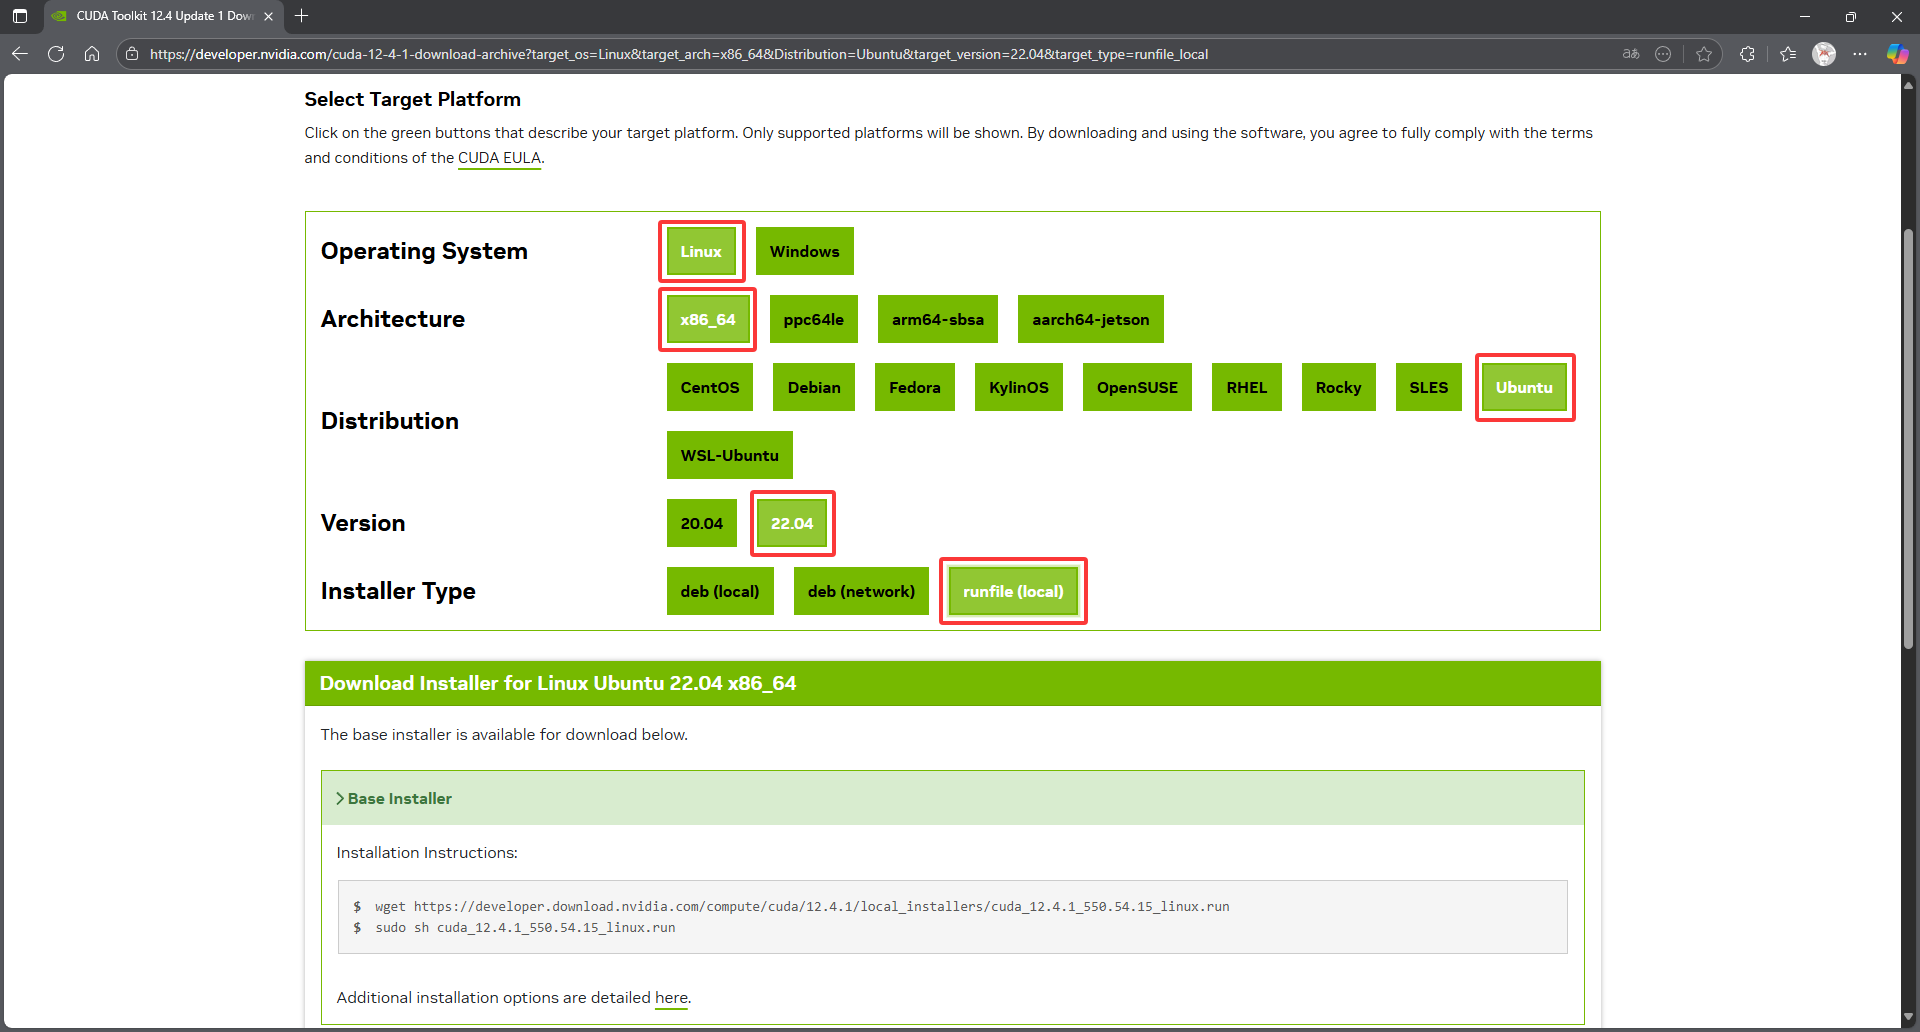Add this page to favorites star
The height and width of the screenshot is (1032, 1920).
tap(1704, 54)
